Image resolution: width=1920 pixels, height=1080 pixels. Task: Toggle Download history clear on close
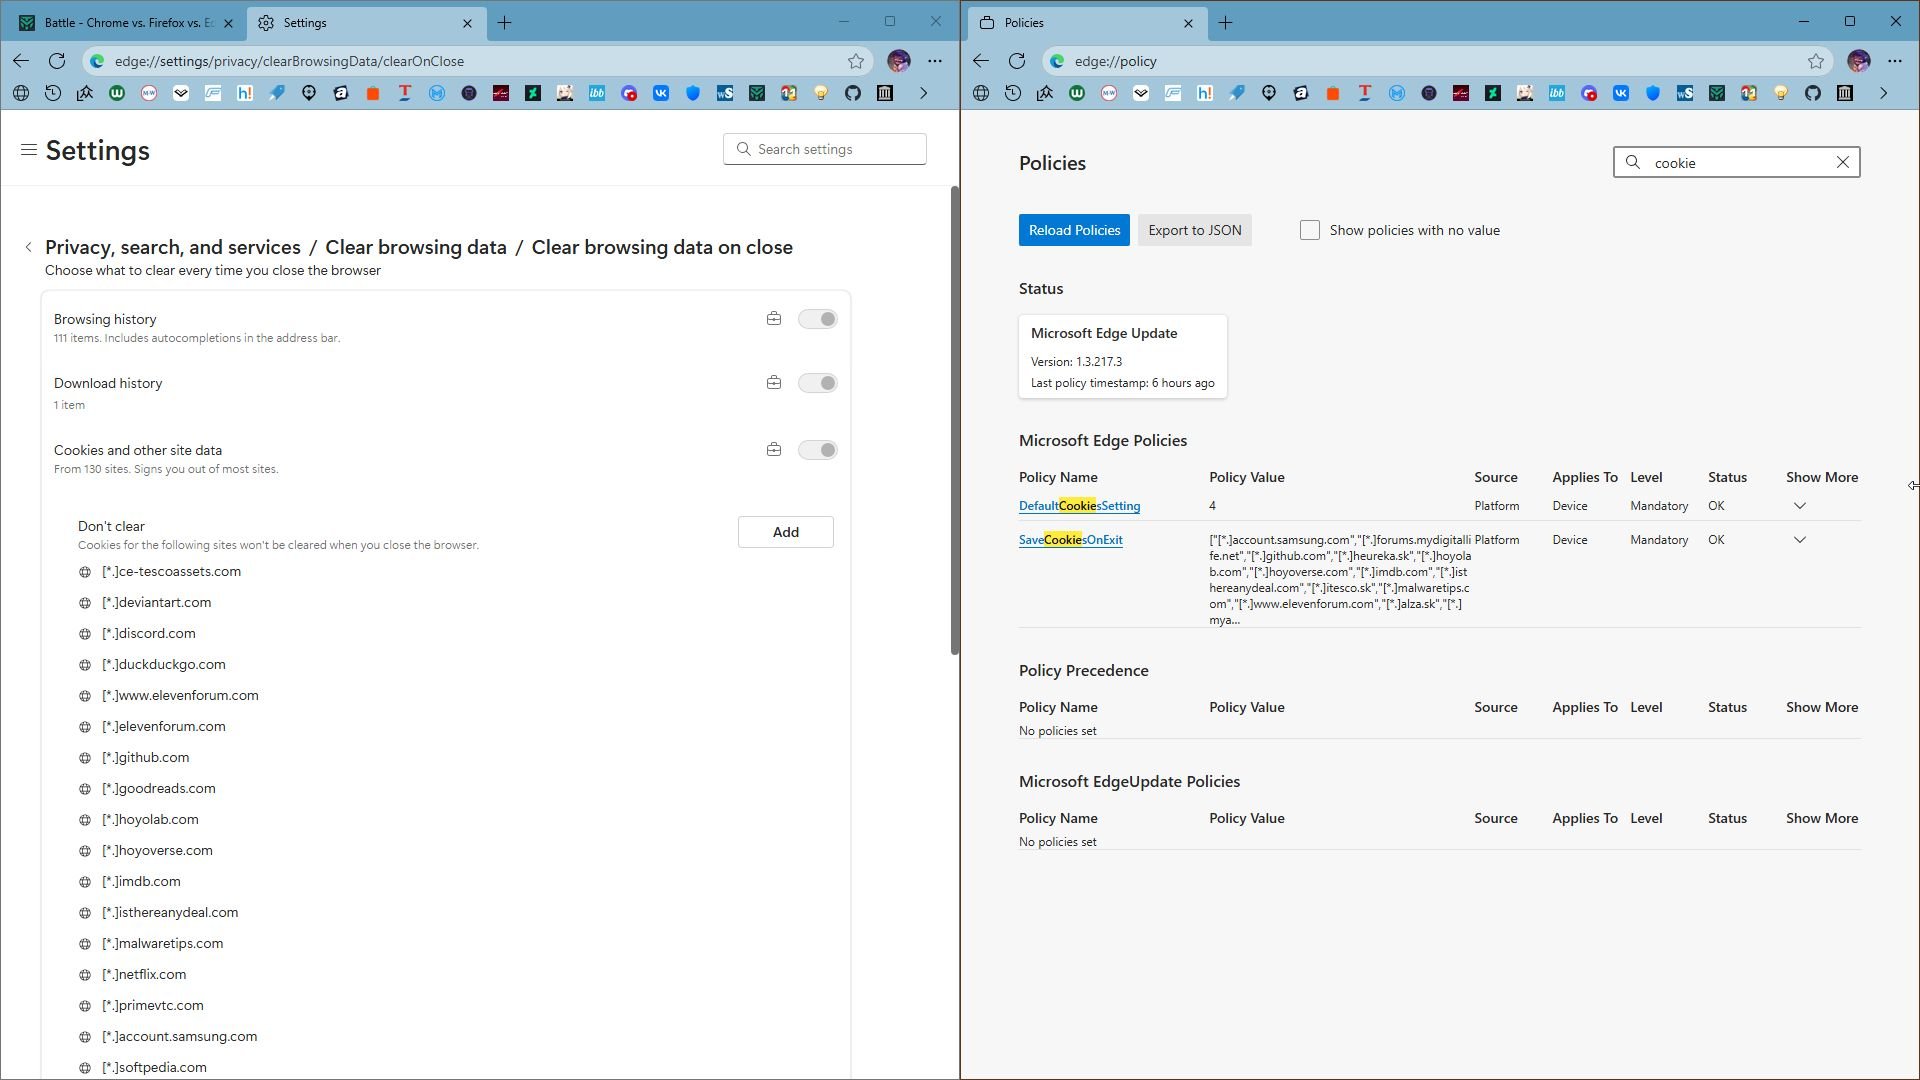pos(818,383)
